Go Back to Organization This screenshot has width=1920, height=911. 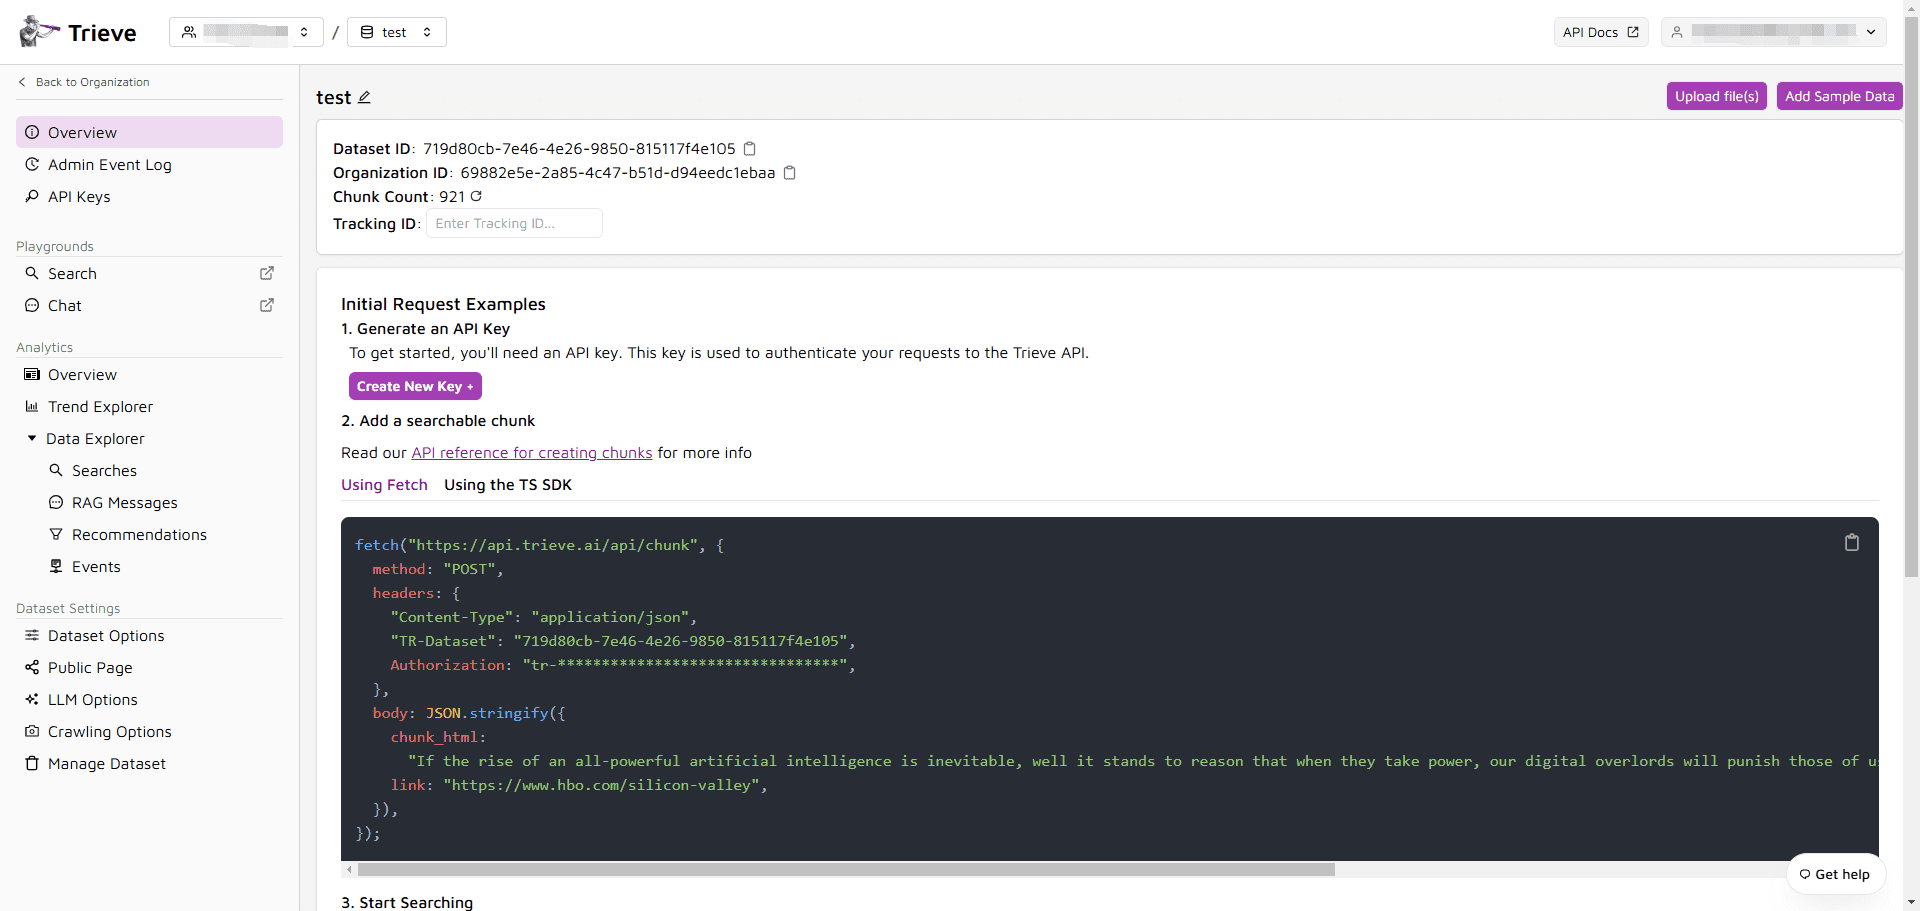(84, 82)
